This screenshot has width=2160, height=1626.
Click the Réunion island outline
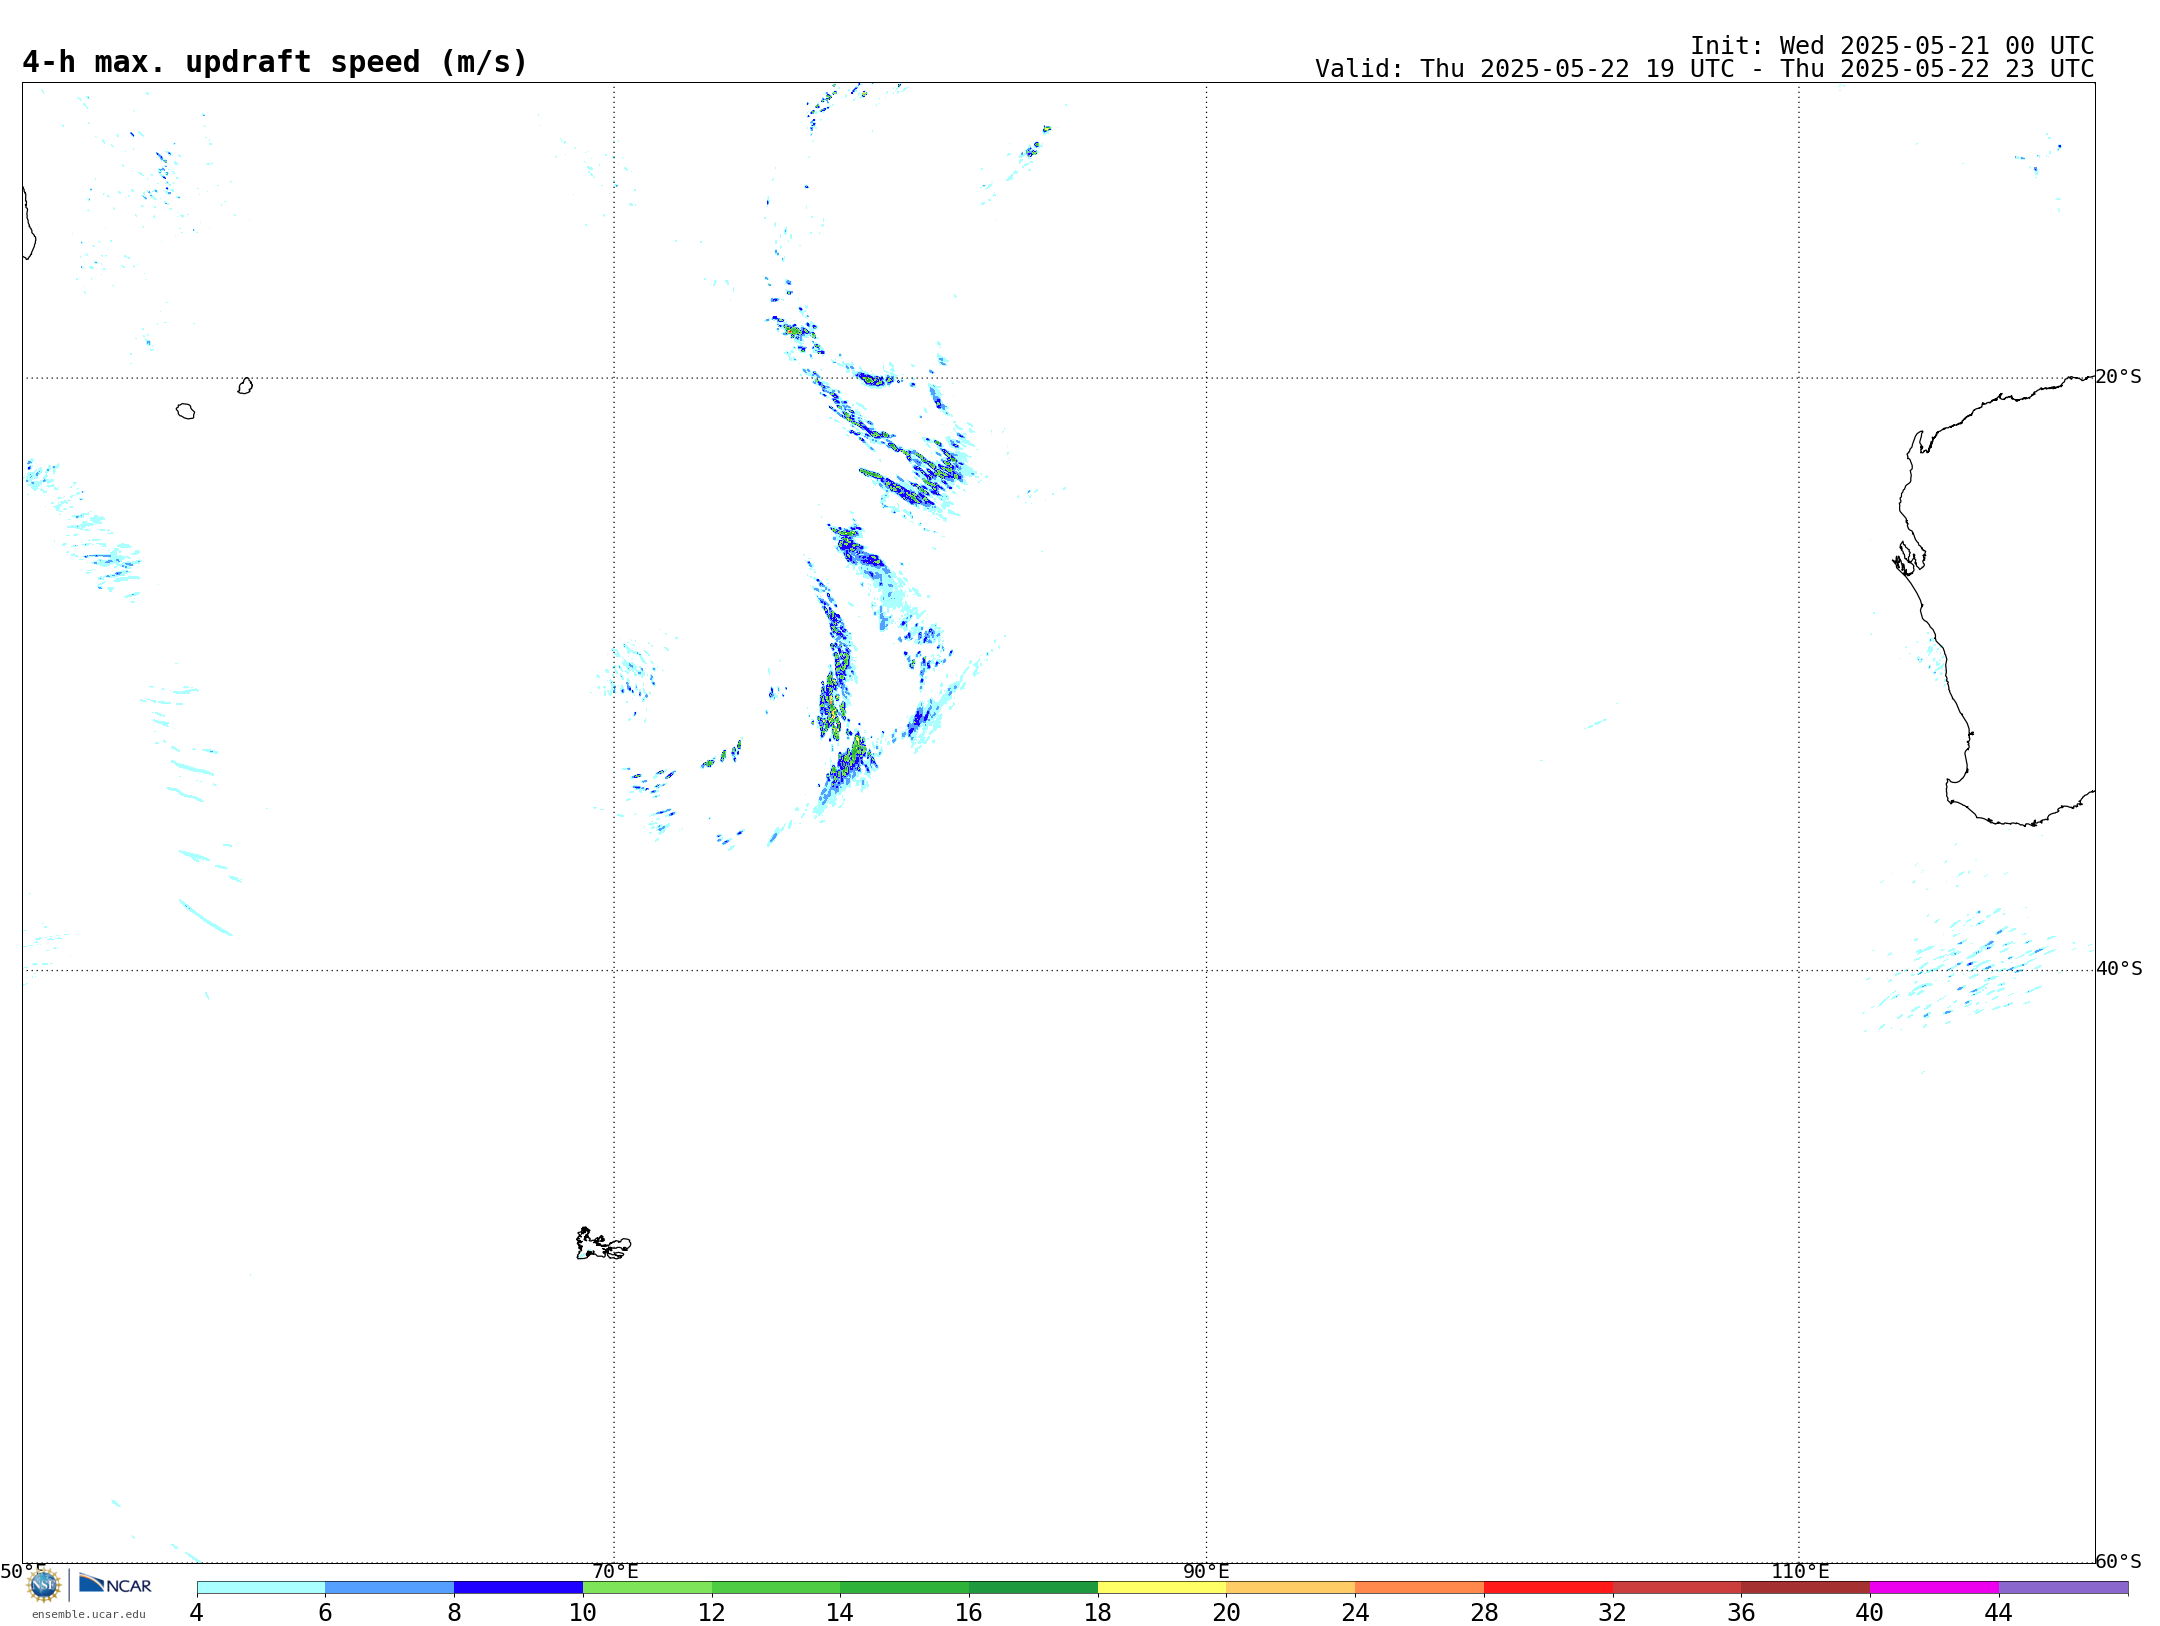click(x=186, y=411)
